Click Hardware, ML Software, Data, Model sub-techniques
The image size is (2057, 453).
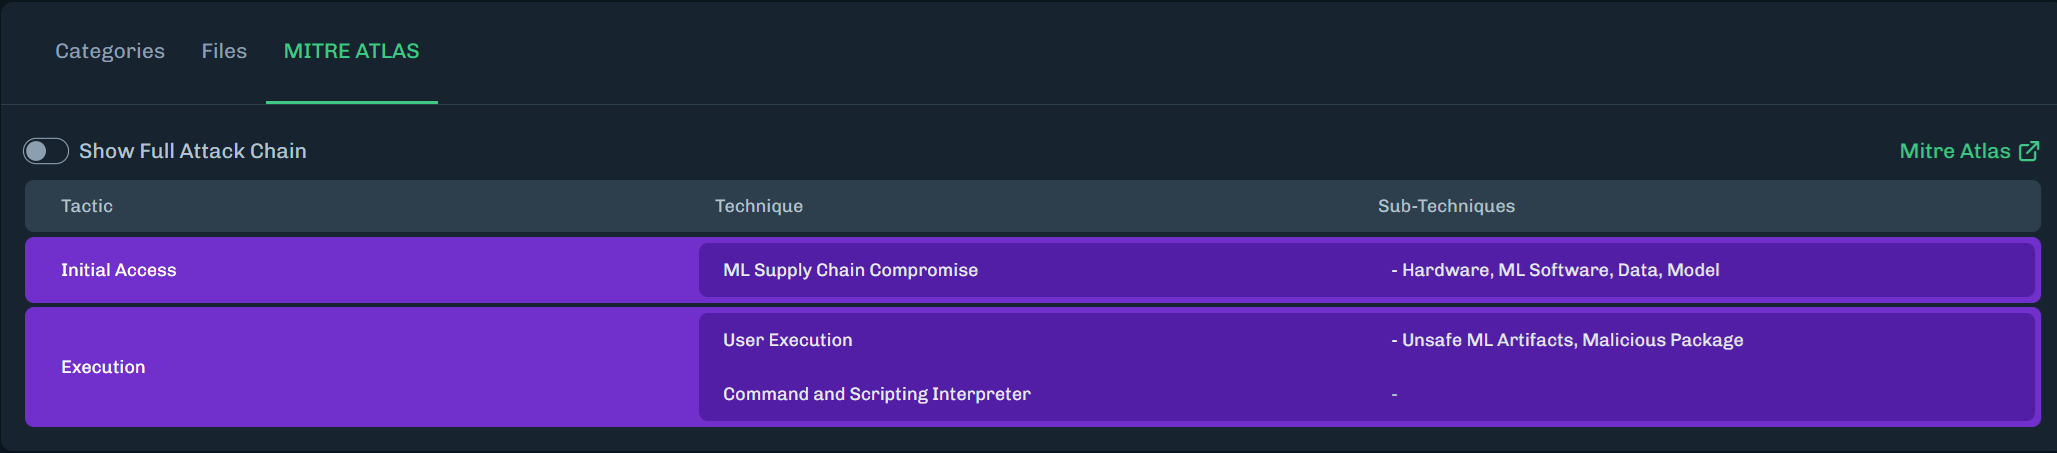[1560, 270]
